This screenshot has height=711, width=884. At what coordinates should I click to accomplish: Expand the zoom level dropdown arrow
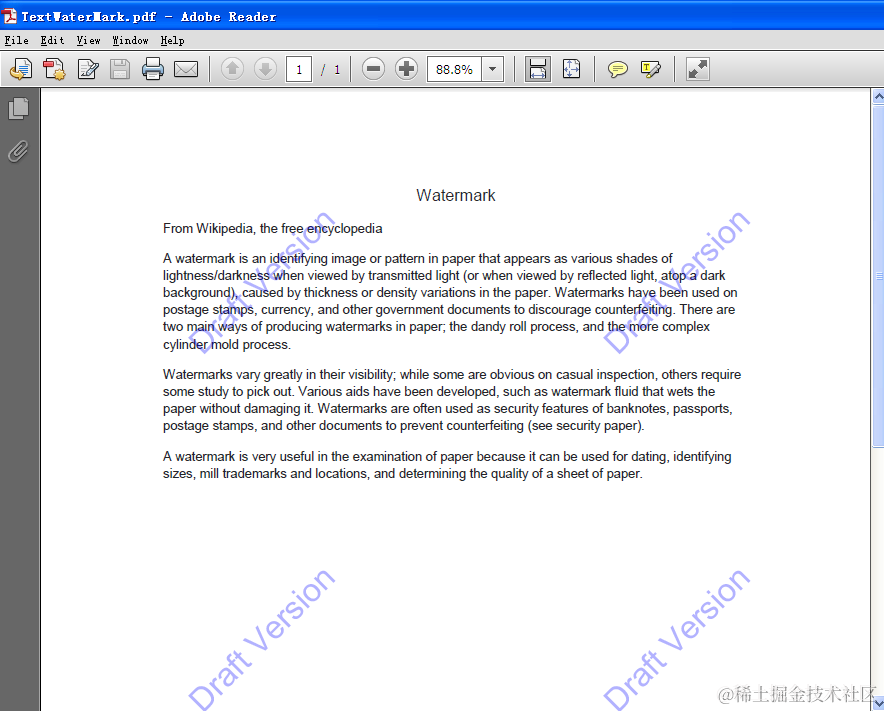point(493,69)
